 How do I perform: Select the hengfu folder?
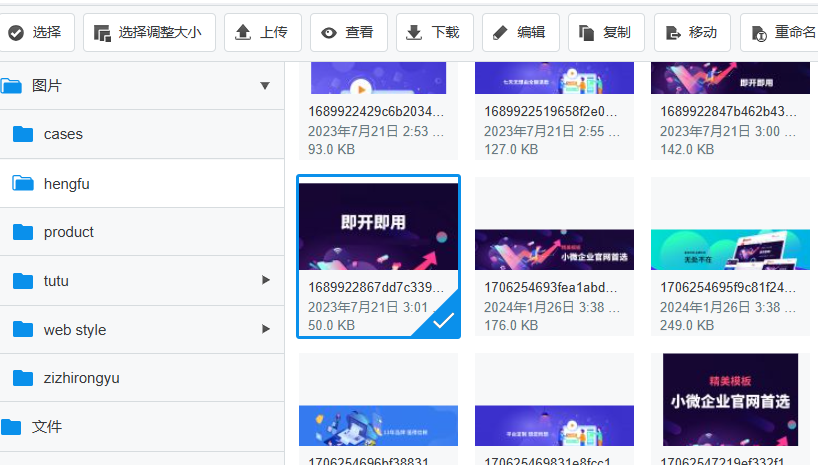pos(67,183)
